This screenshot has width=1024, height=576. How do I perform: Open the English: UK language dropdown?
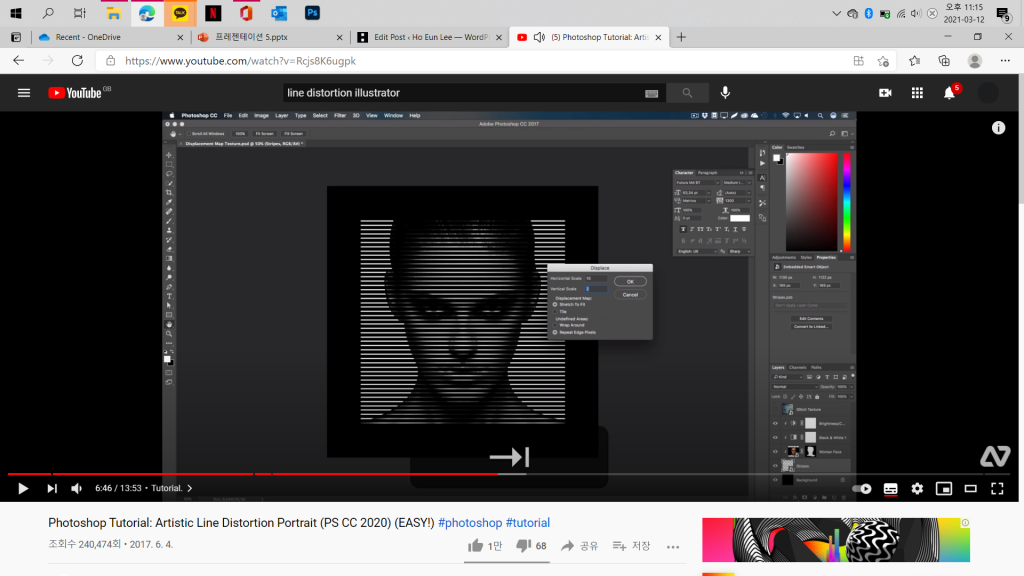697,251
